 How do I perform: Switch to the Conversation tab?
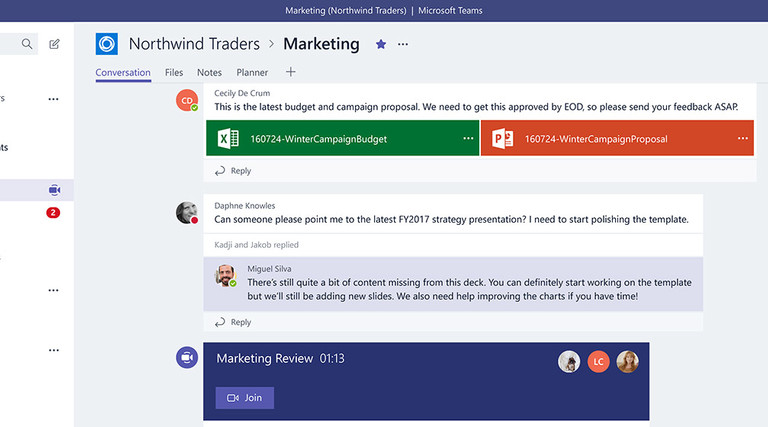(123, 72)
